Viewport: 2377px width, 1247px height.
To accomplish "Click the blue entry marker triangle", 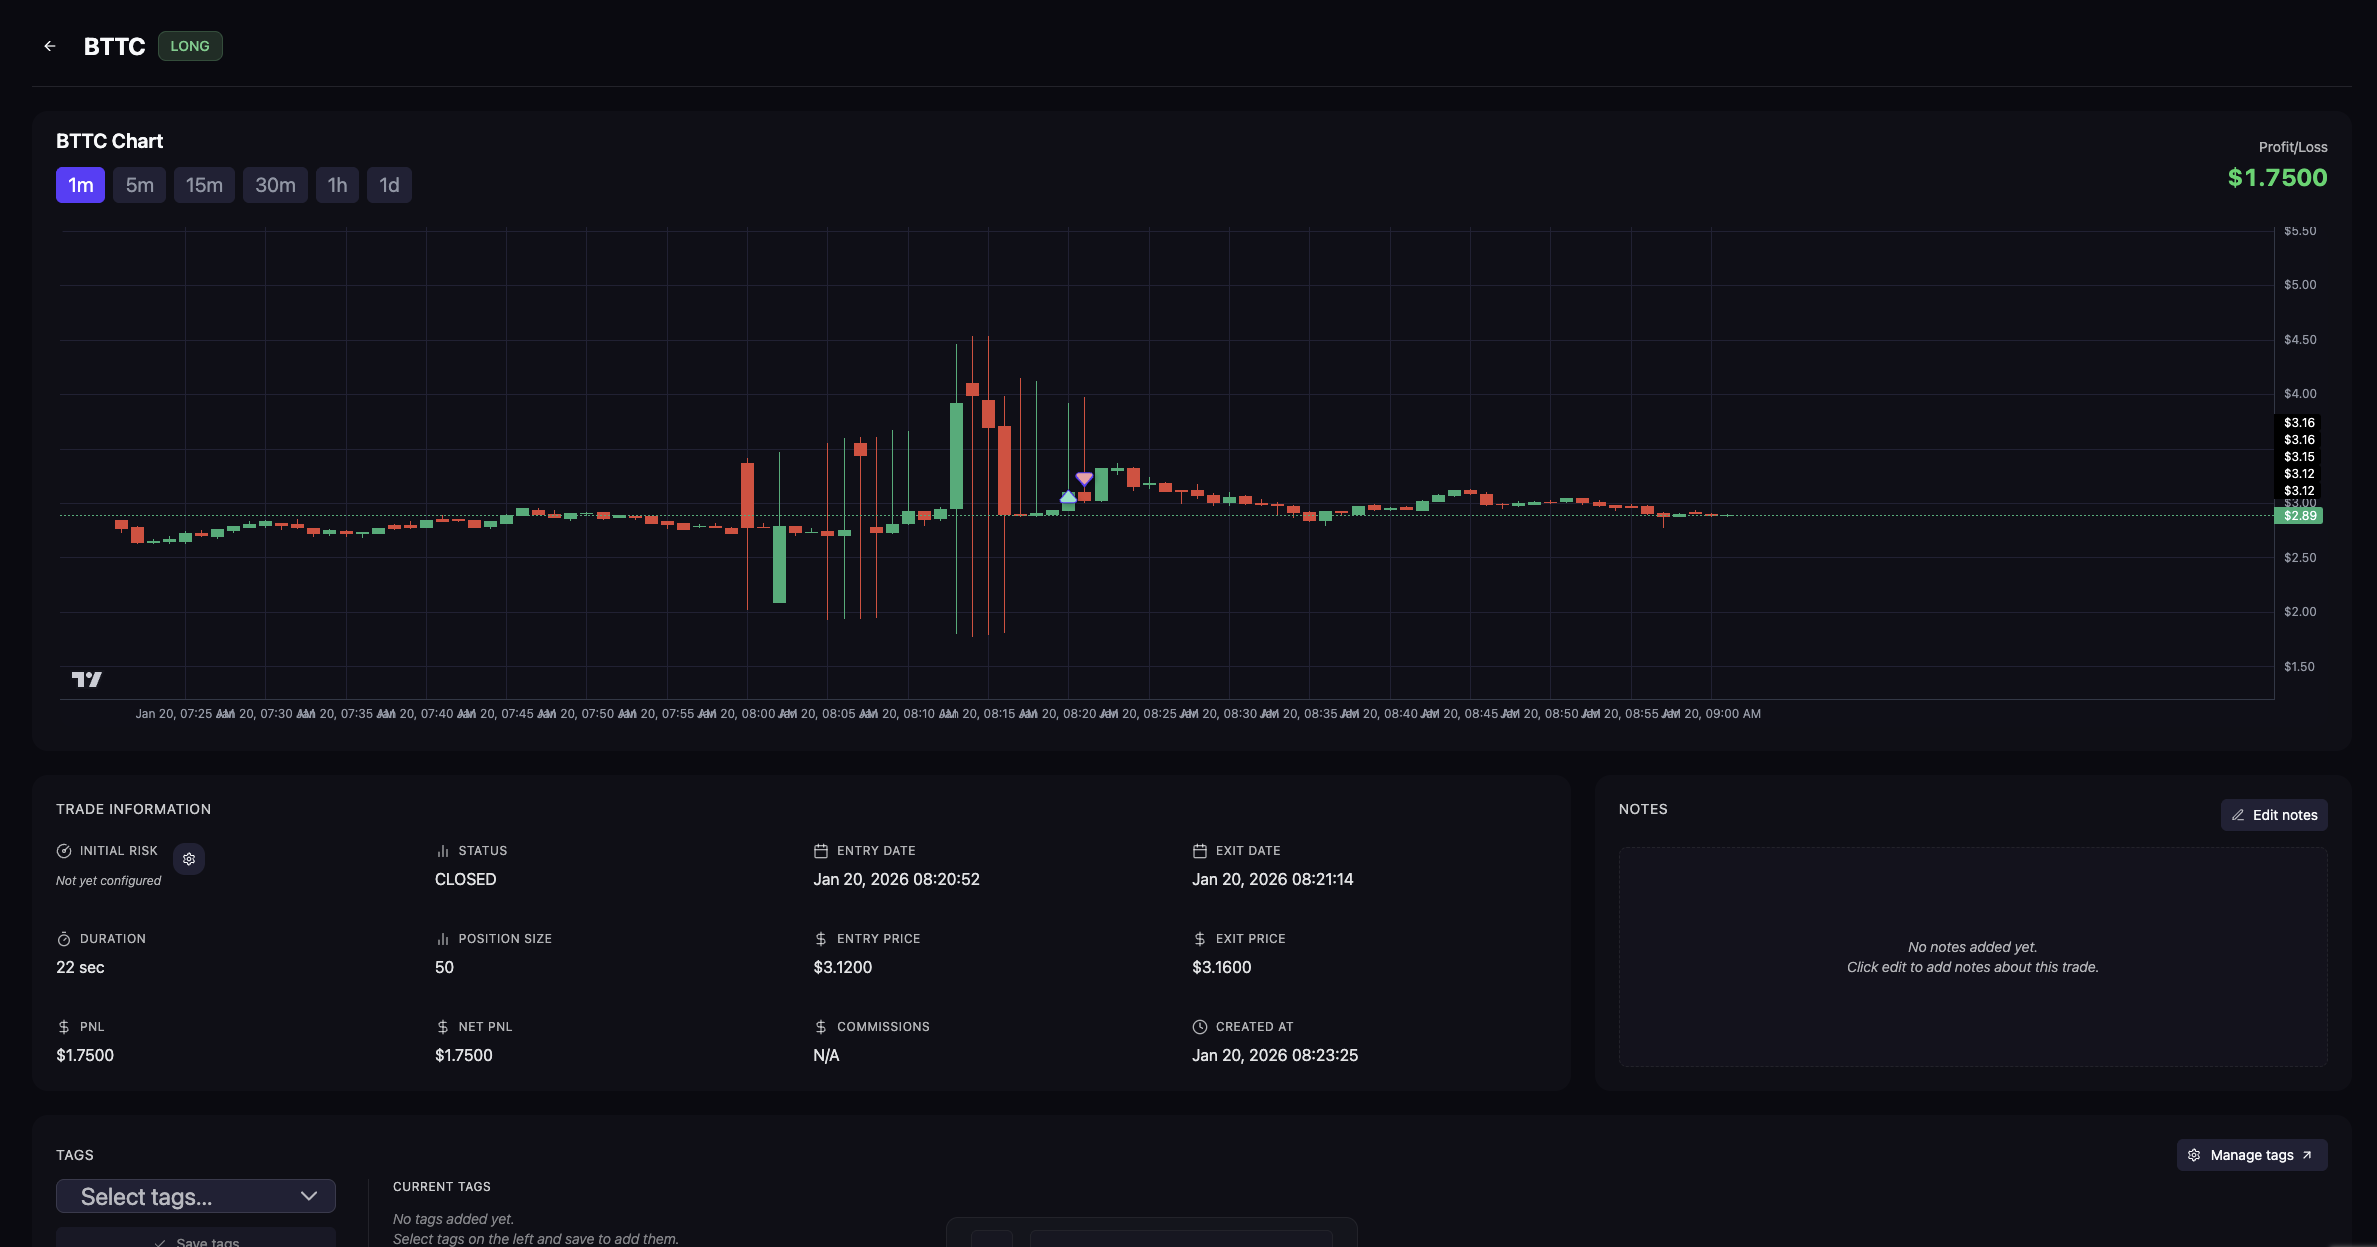I will (1068, 496).
